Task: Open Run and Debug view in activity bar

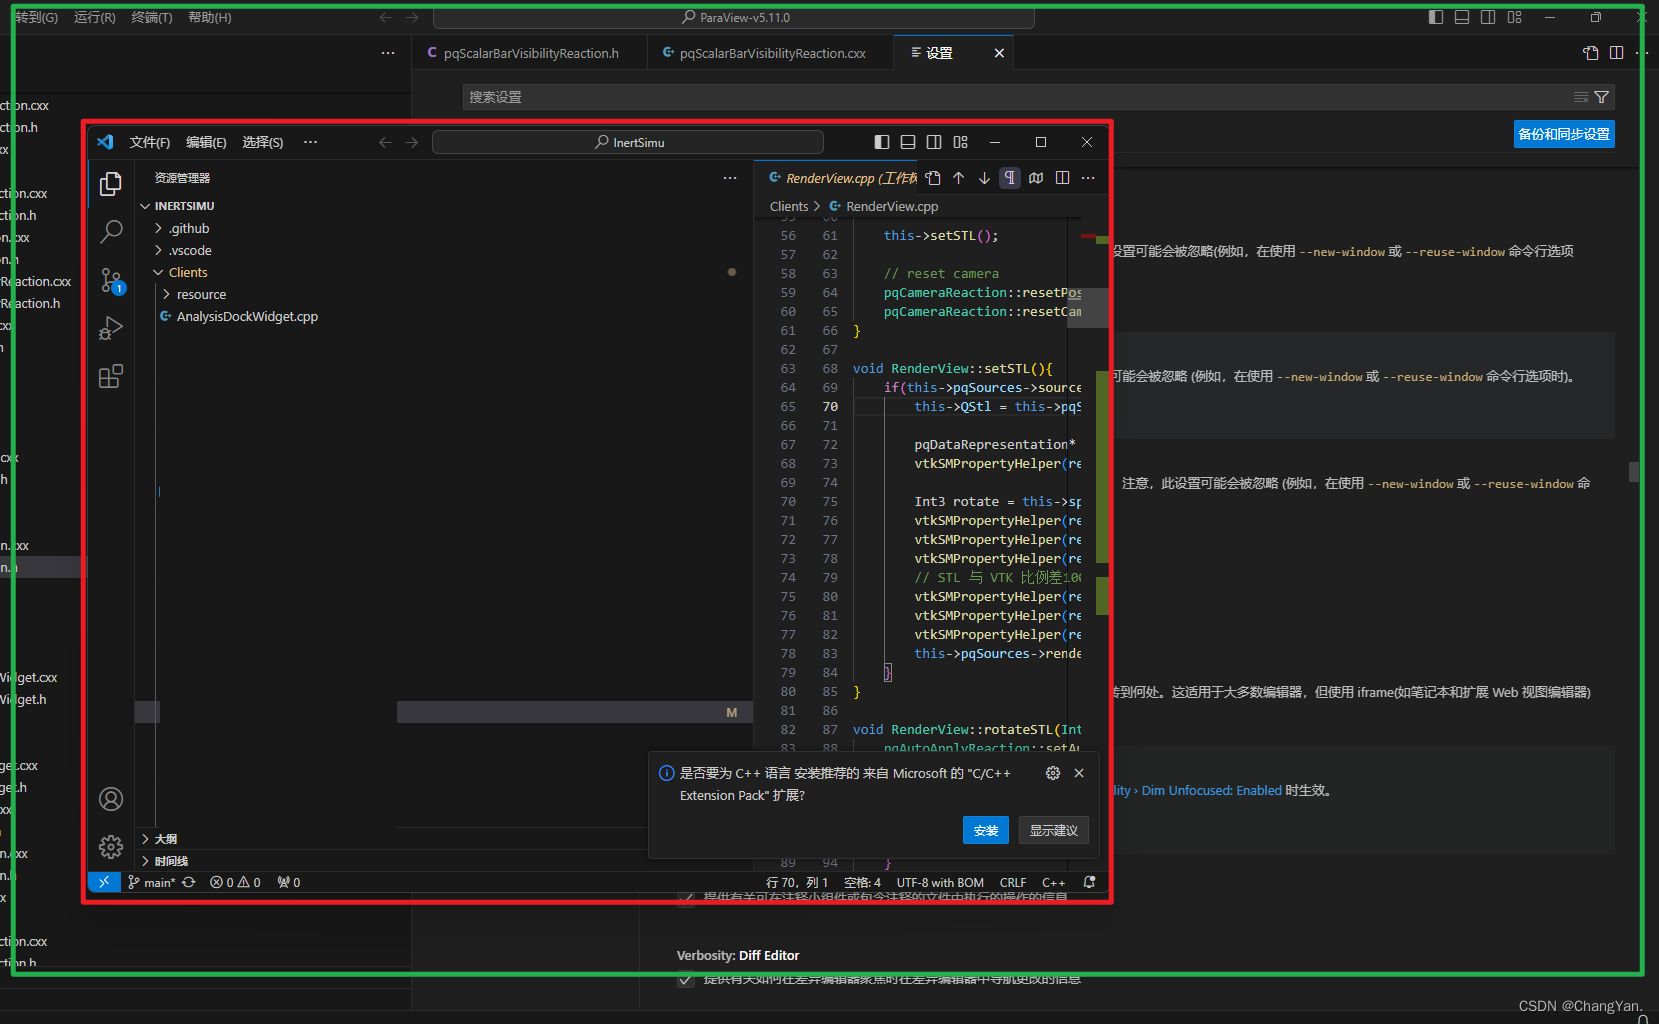Action: pyautogui.click(x=111, y=328)
